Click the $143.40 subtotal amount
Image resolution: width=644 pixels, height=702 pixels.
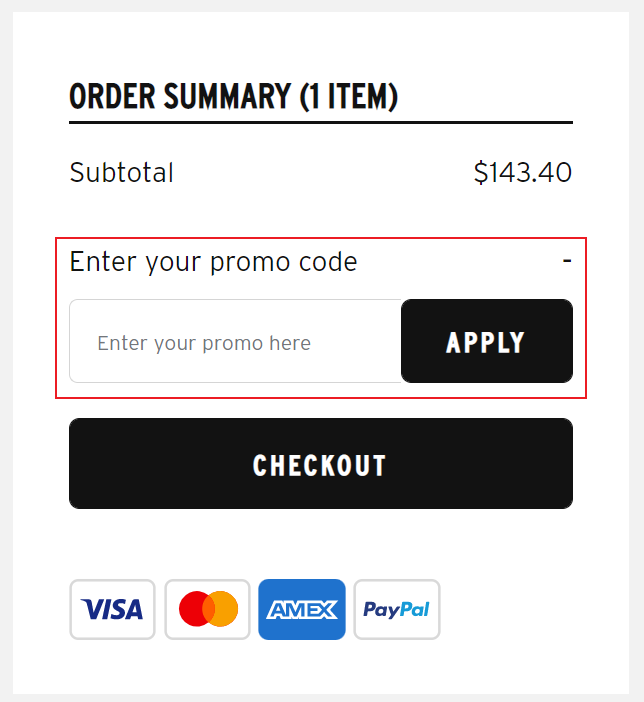coord(523,172)
